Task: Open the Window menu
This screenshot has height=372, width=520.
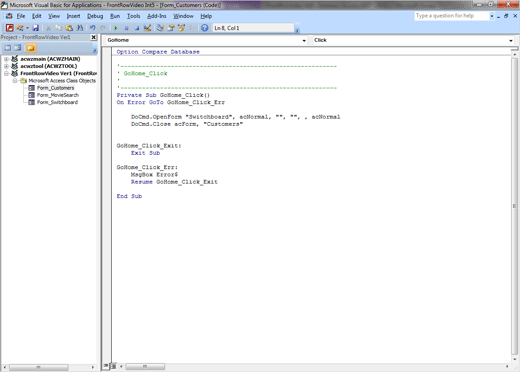Action: [183, 16]
